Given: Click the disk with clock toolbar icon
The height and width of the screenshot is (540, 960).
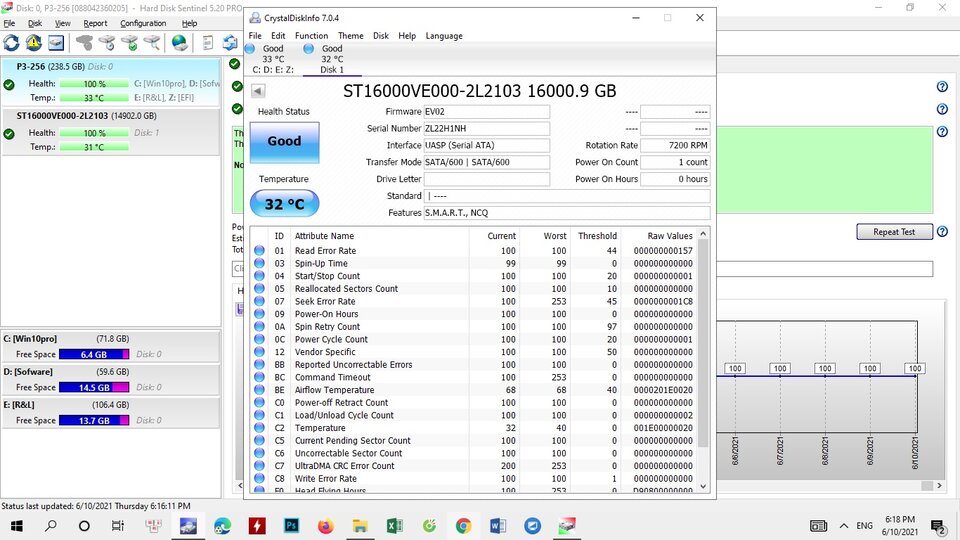Looking at the screenshot, I should click(x=107, y=43).
